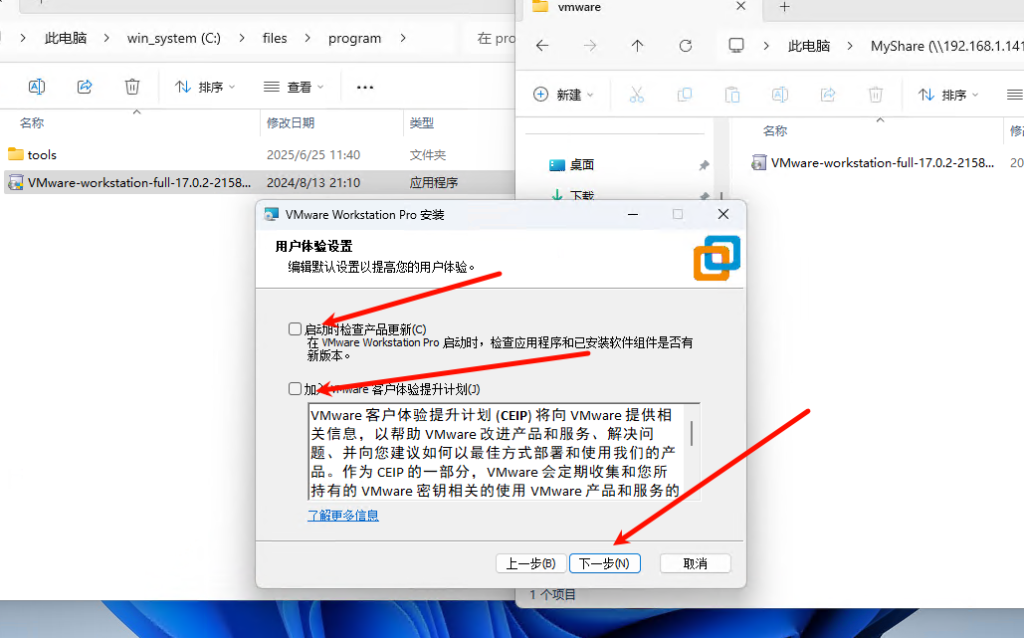The height and width of the screenshot is (638, 1024).
Task: Click the Cut scissors icon in vmware window
Action: [637, 95]
